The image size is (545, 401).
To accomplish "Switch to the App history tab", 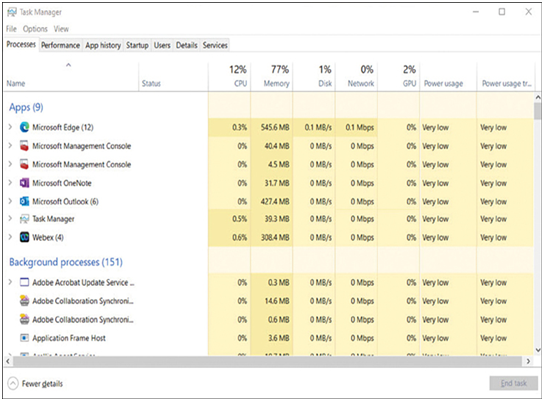I will click(x=103, y=45).
